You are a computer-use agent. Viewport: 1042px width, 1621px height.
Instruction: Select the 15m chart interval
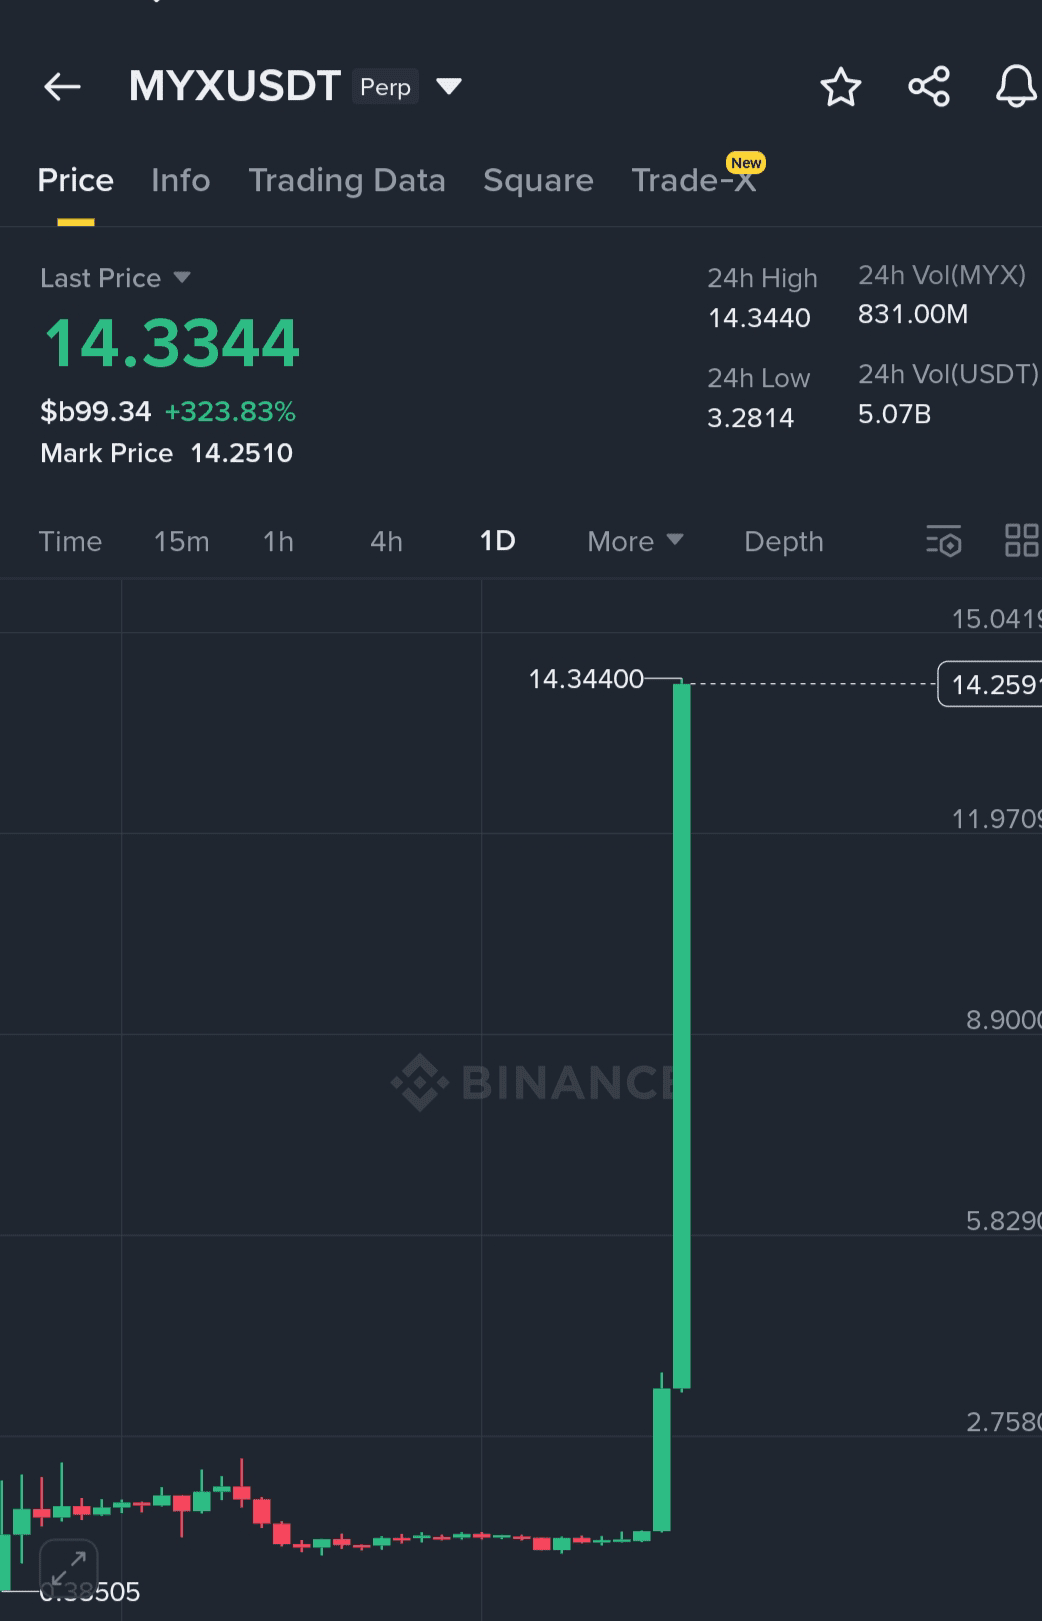pyautogui.click(x=182, y=541)
